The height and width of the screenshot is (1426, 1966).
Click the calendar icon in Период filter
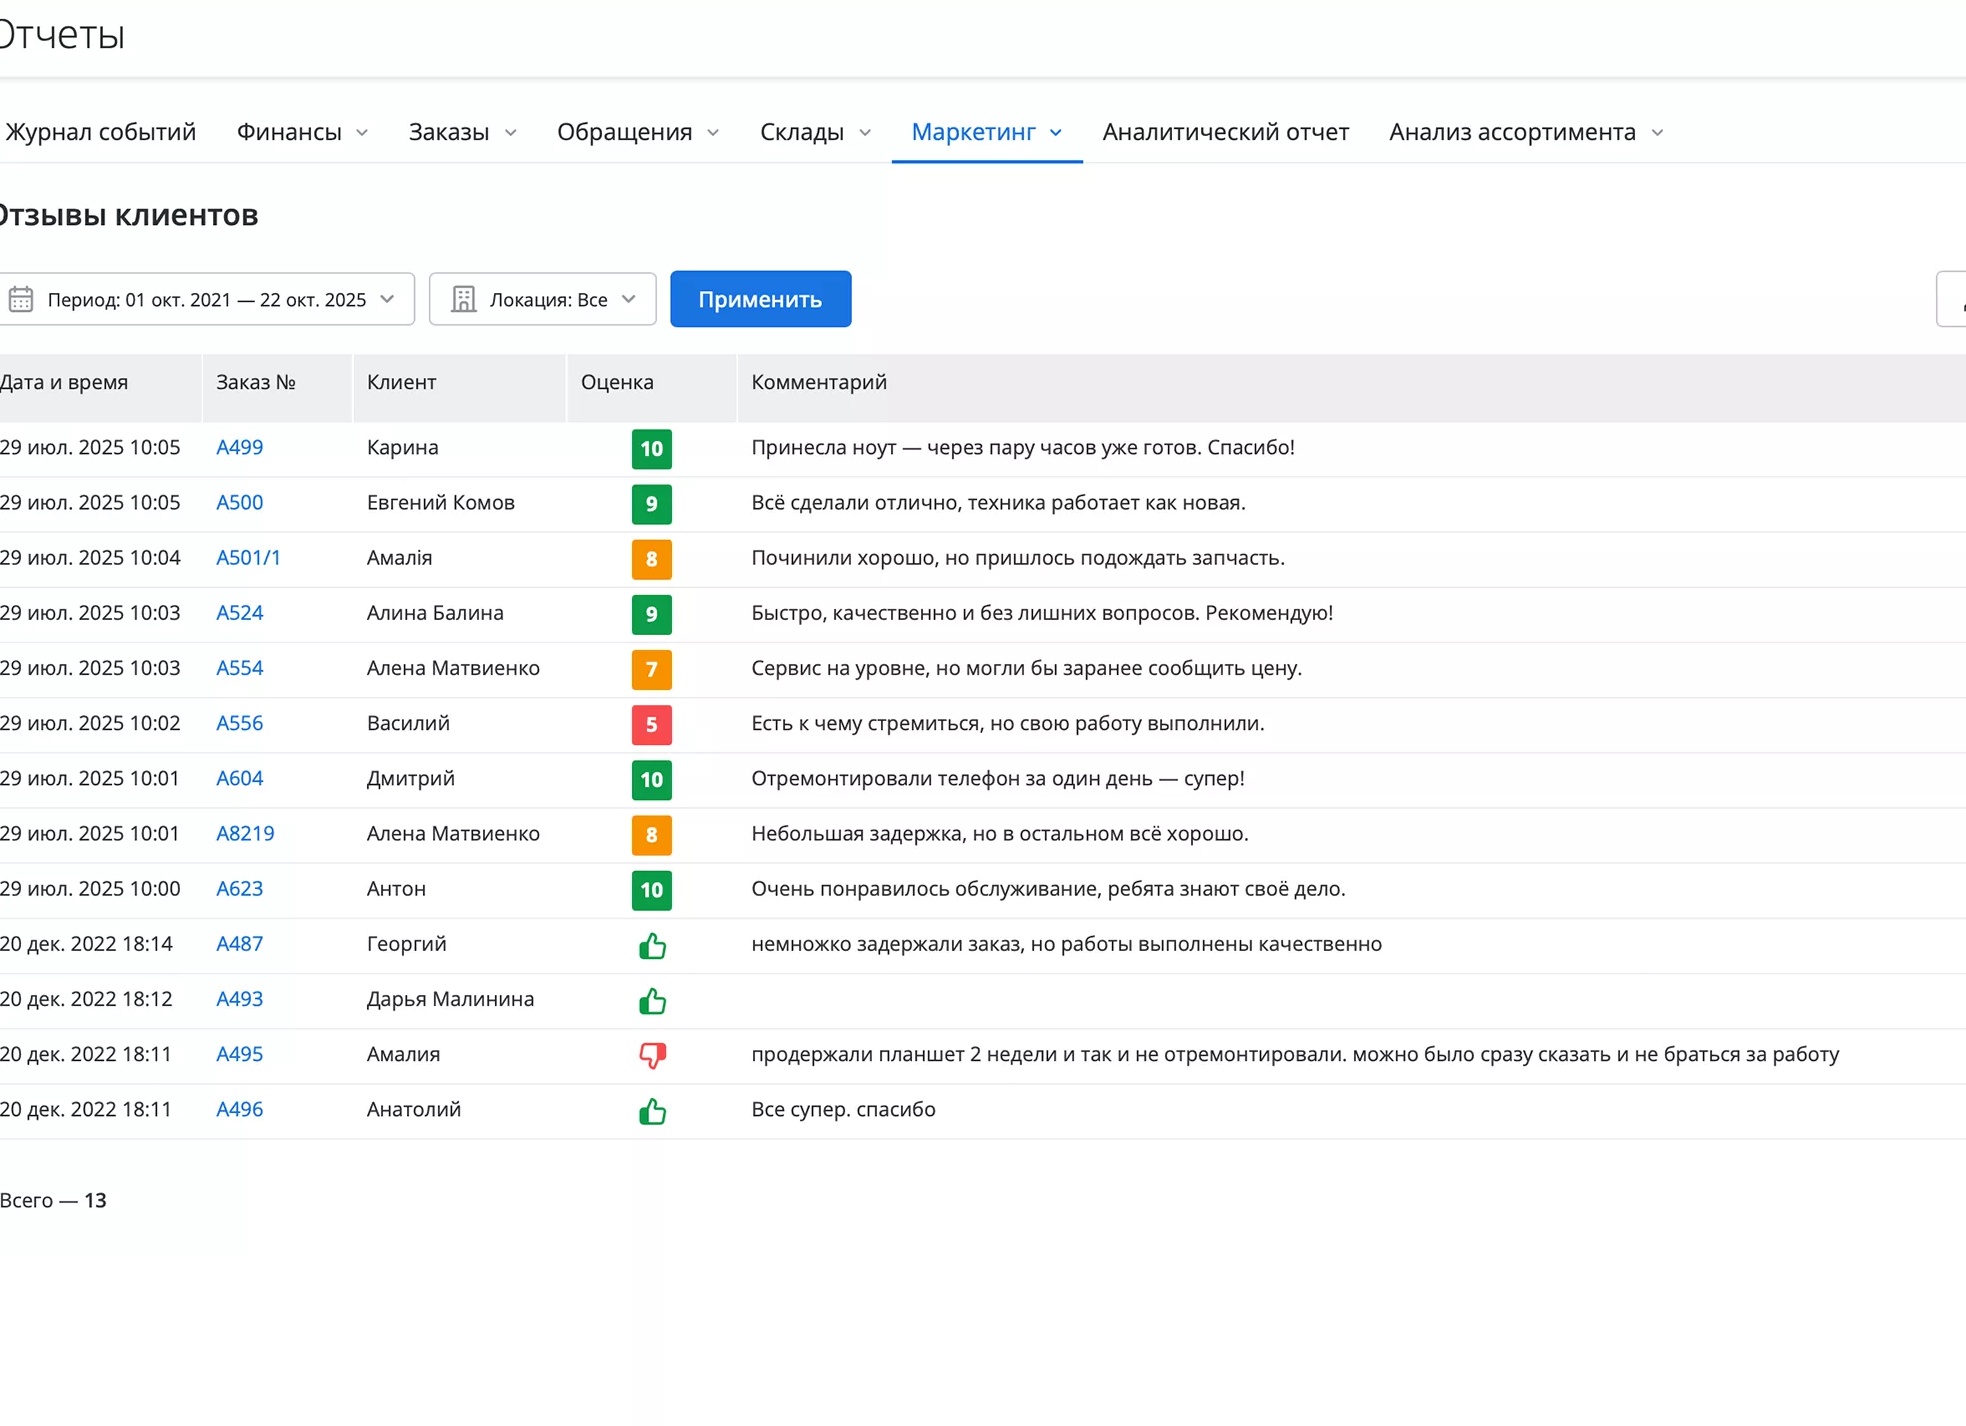21,299
